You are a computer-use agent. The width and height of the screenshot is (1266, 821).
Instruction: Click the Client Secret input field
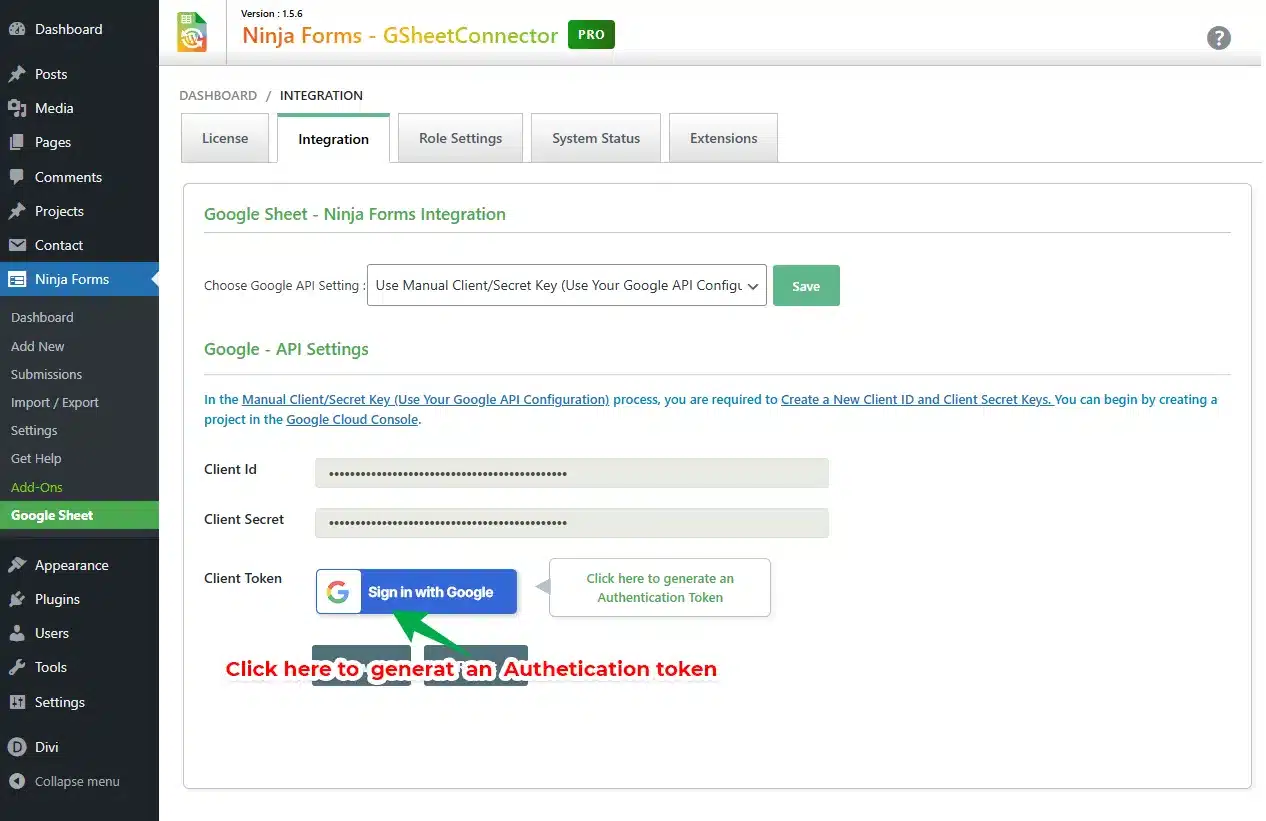pyautogui.click(x=571, y=523)
